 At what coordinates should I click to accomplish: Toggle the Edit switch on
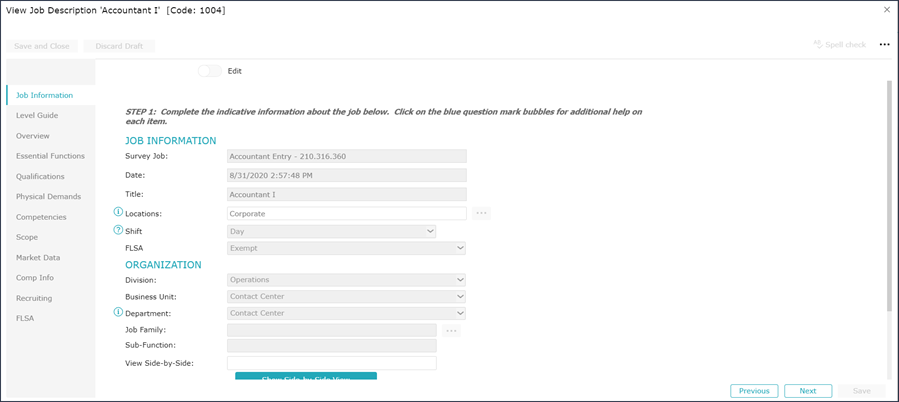[x=210, y=71]
